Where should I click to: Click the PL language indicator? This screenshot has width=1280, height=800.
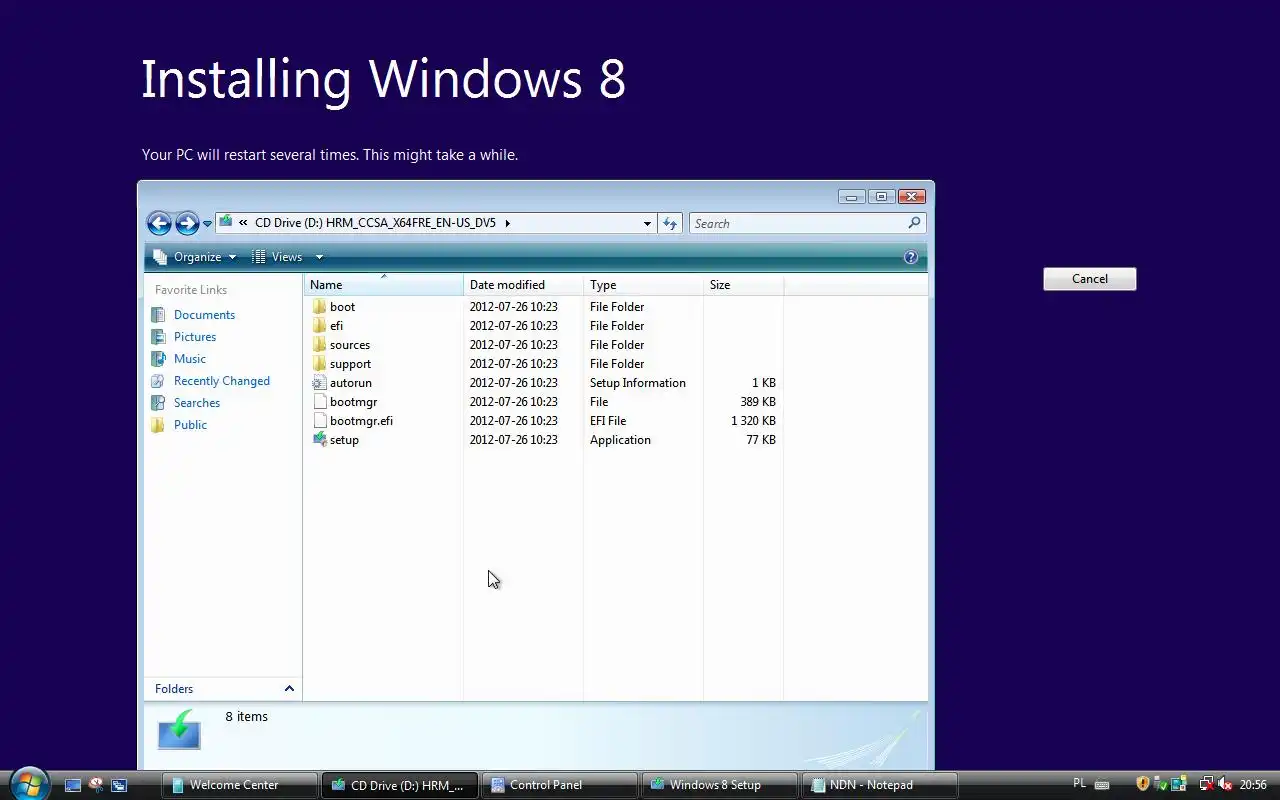[x=1079, y=784]
